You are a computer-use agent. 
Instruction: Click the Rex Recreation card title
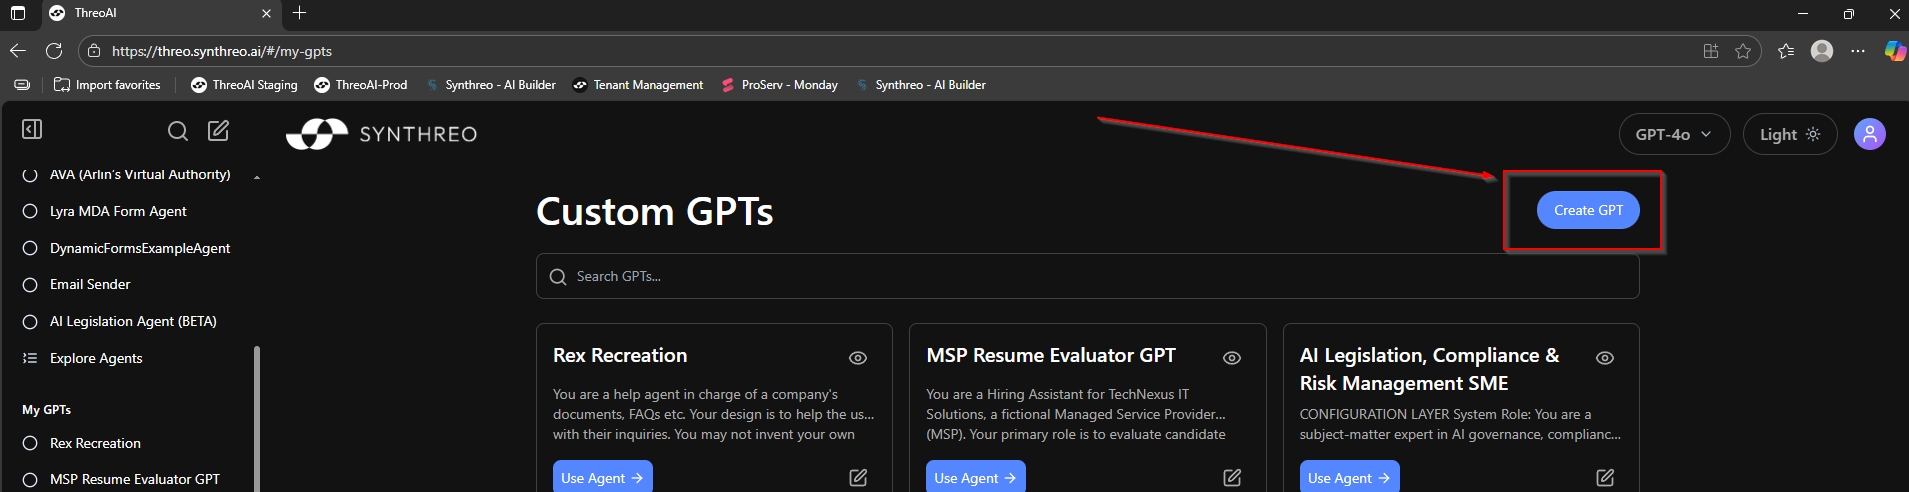(620, 355)
